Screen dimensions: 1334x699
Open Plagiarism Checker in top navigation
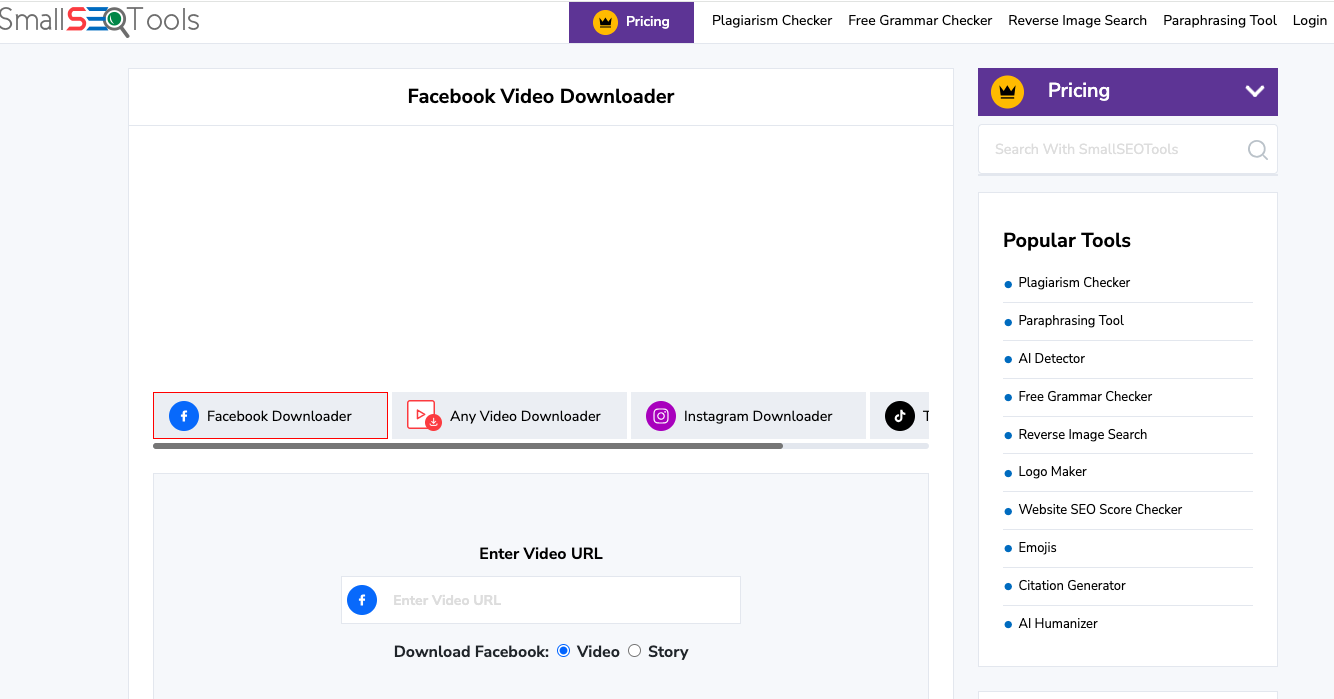click(x=771, y=21)
